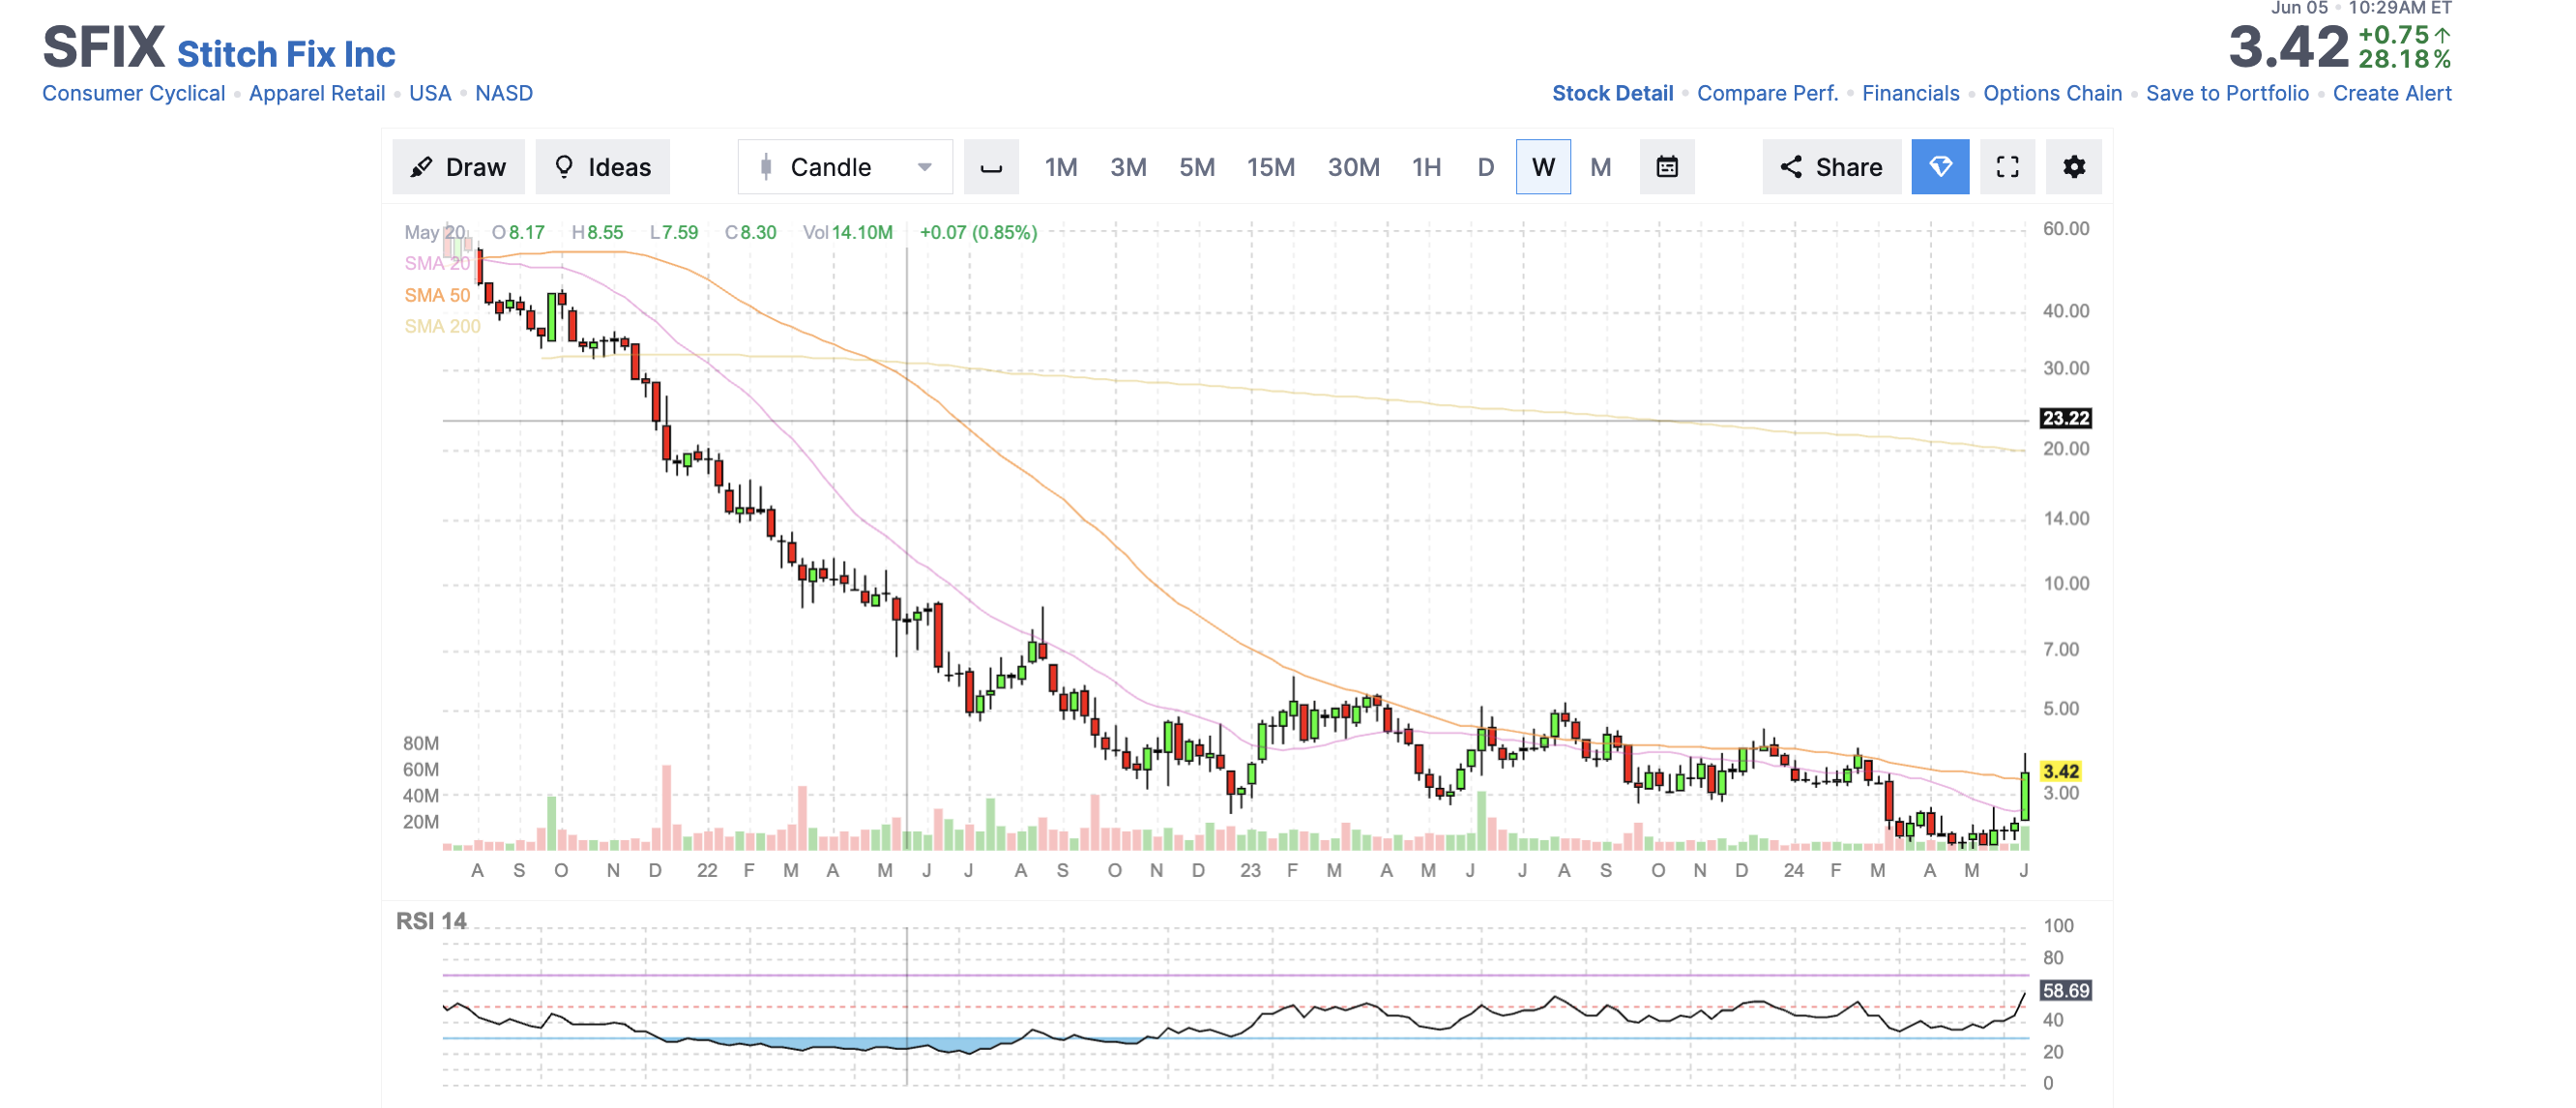
Task: Open the Financials page
Action: tap(1910, 93)
